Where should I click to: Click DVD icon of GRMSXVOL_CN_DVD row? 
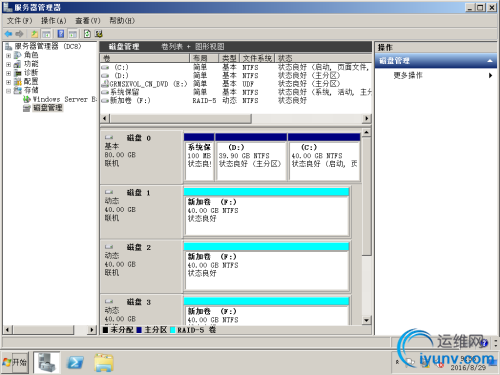105,84
